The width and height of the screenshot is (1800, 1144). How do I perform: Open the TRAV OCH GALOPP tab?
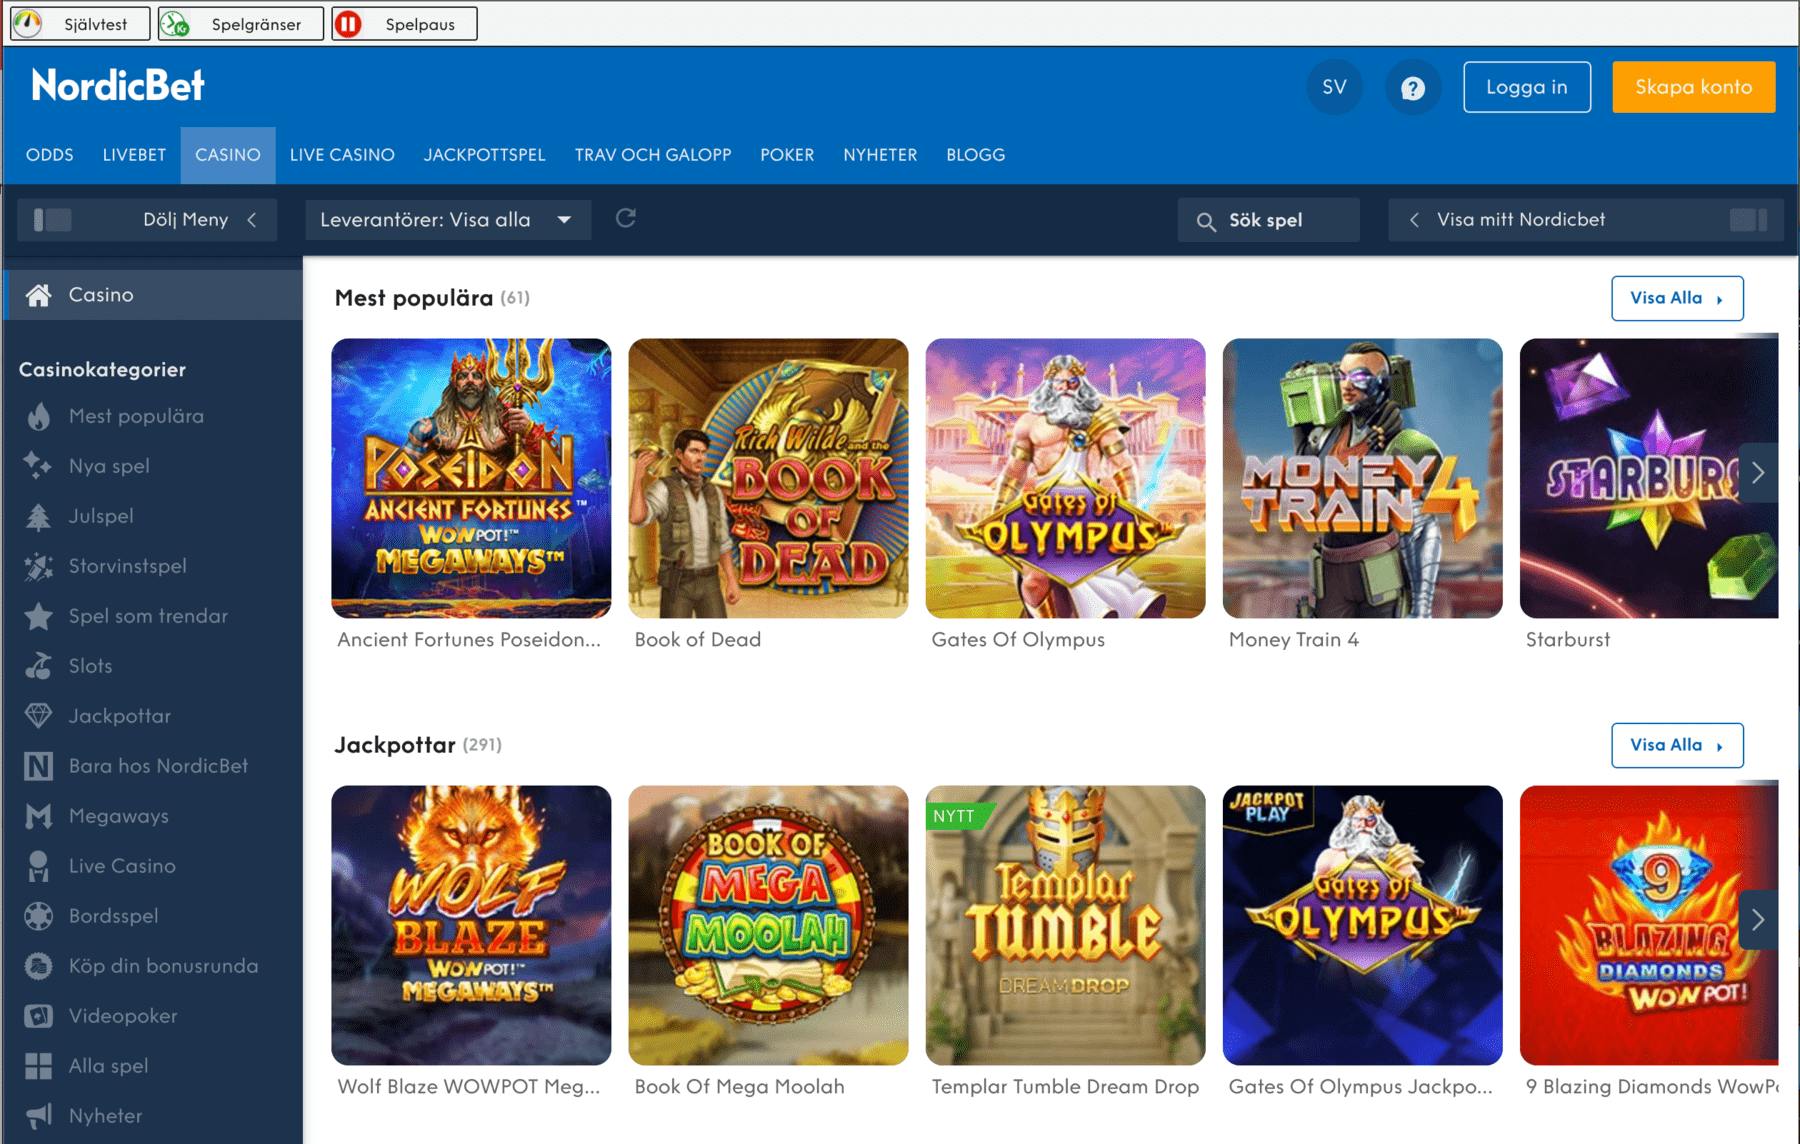pyautogui.click(x=653, y=155)
